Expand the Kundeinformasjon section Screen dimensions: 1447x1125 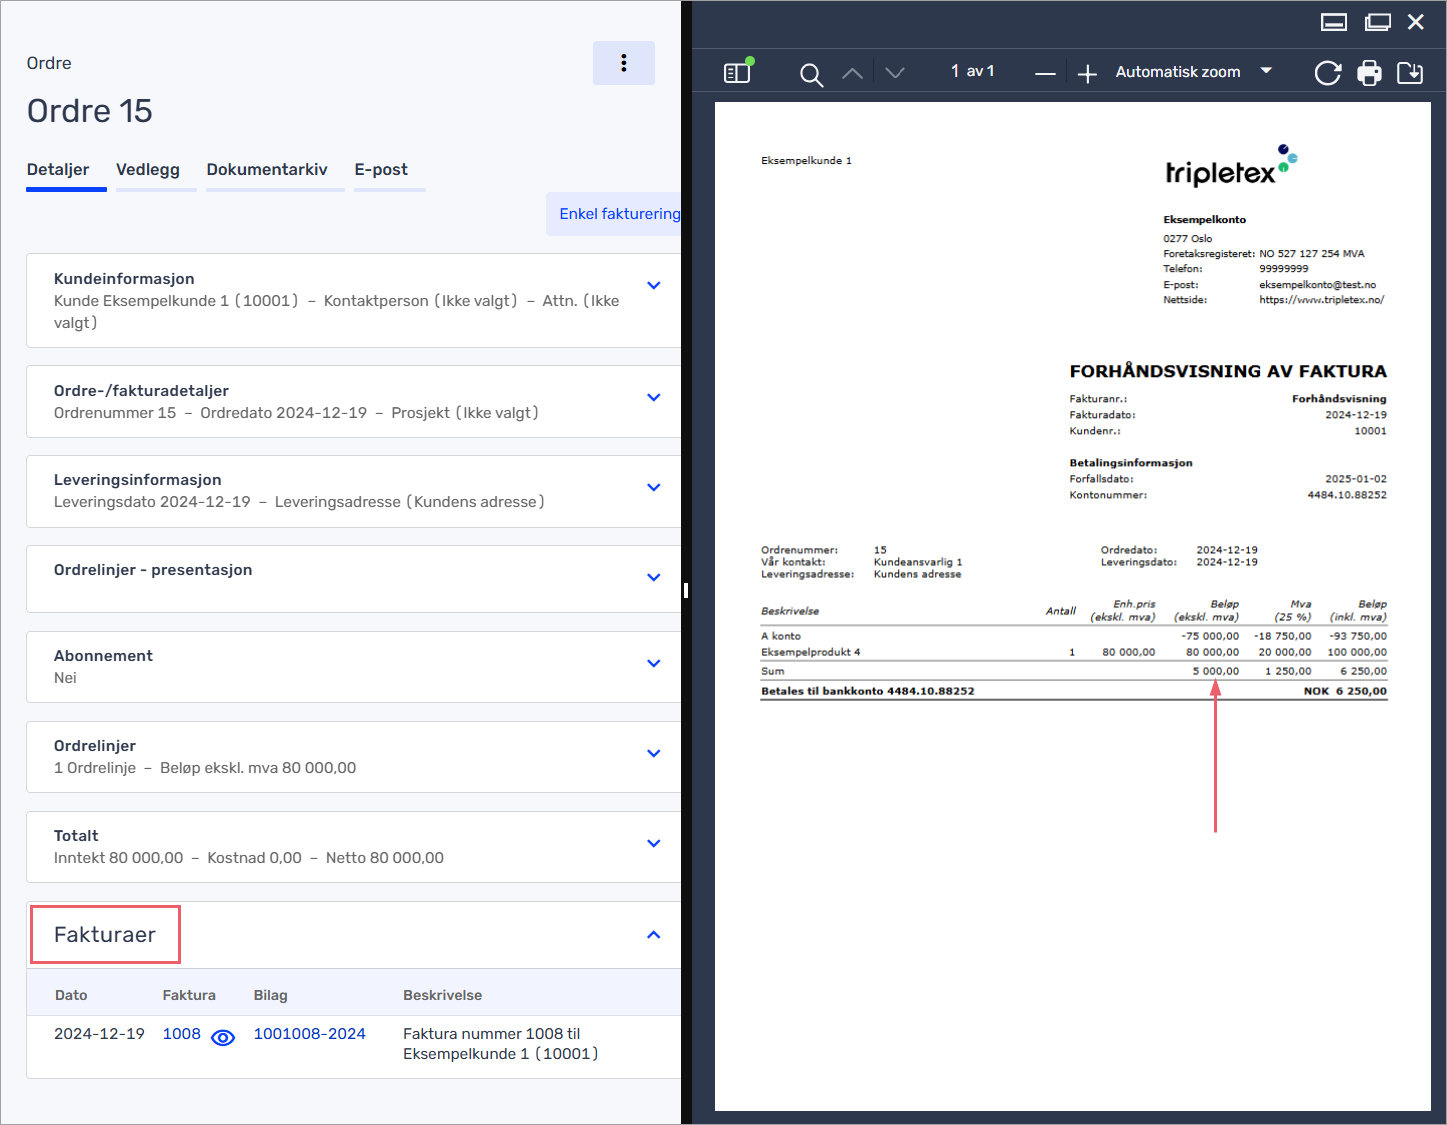tap(654, 286)
